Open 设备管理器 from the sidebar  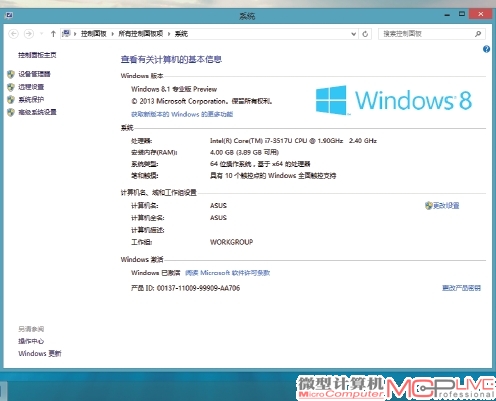coord(34,74)
